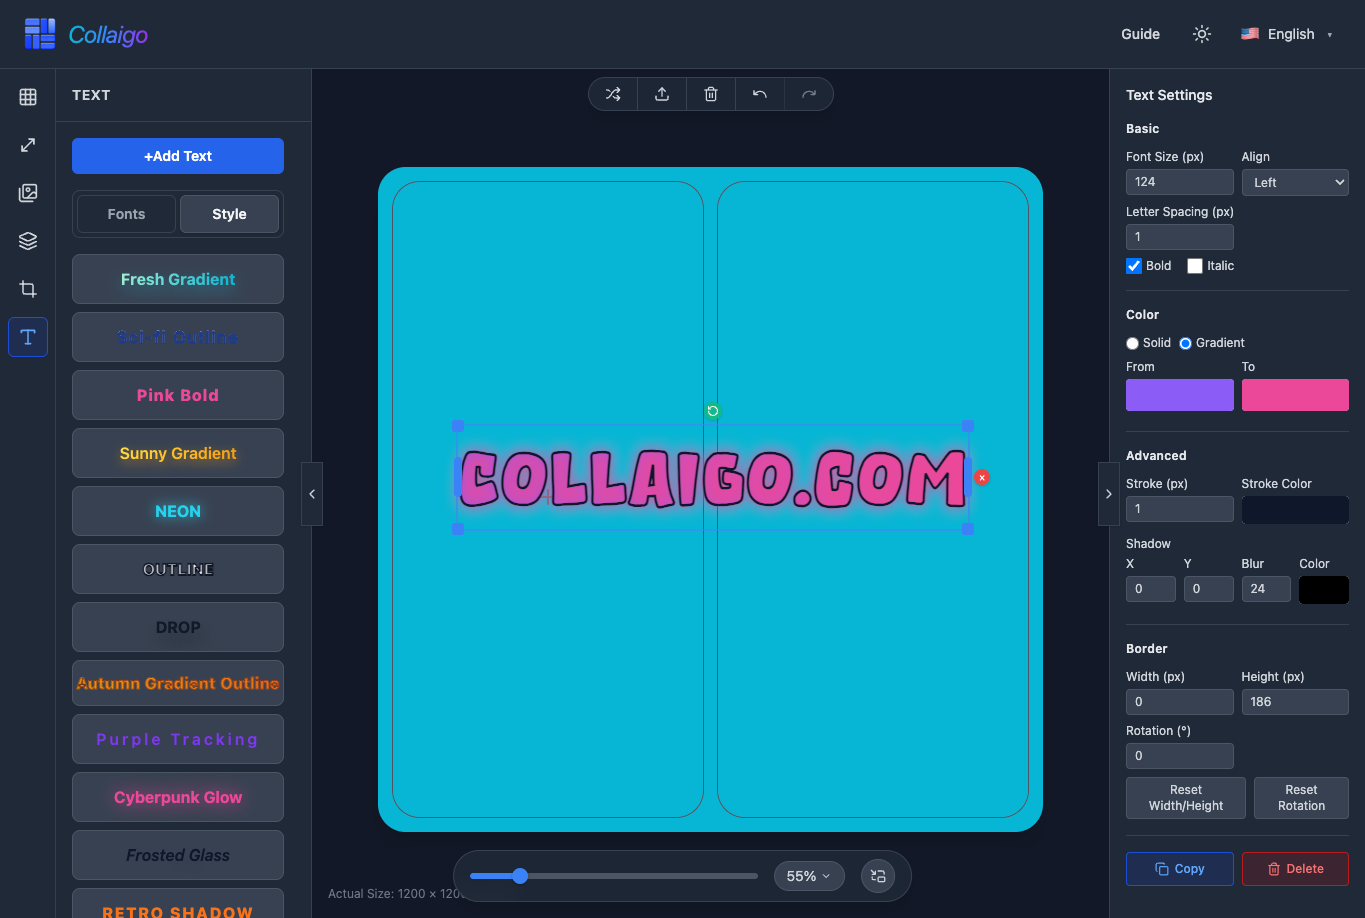This screenshot has height=918, width=1365.
Task: Click the green rotate handle above text
Action: (713, 411)
